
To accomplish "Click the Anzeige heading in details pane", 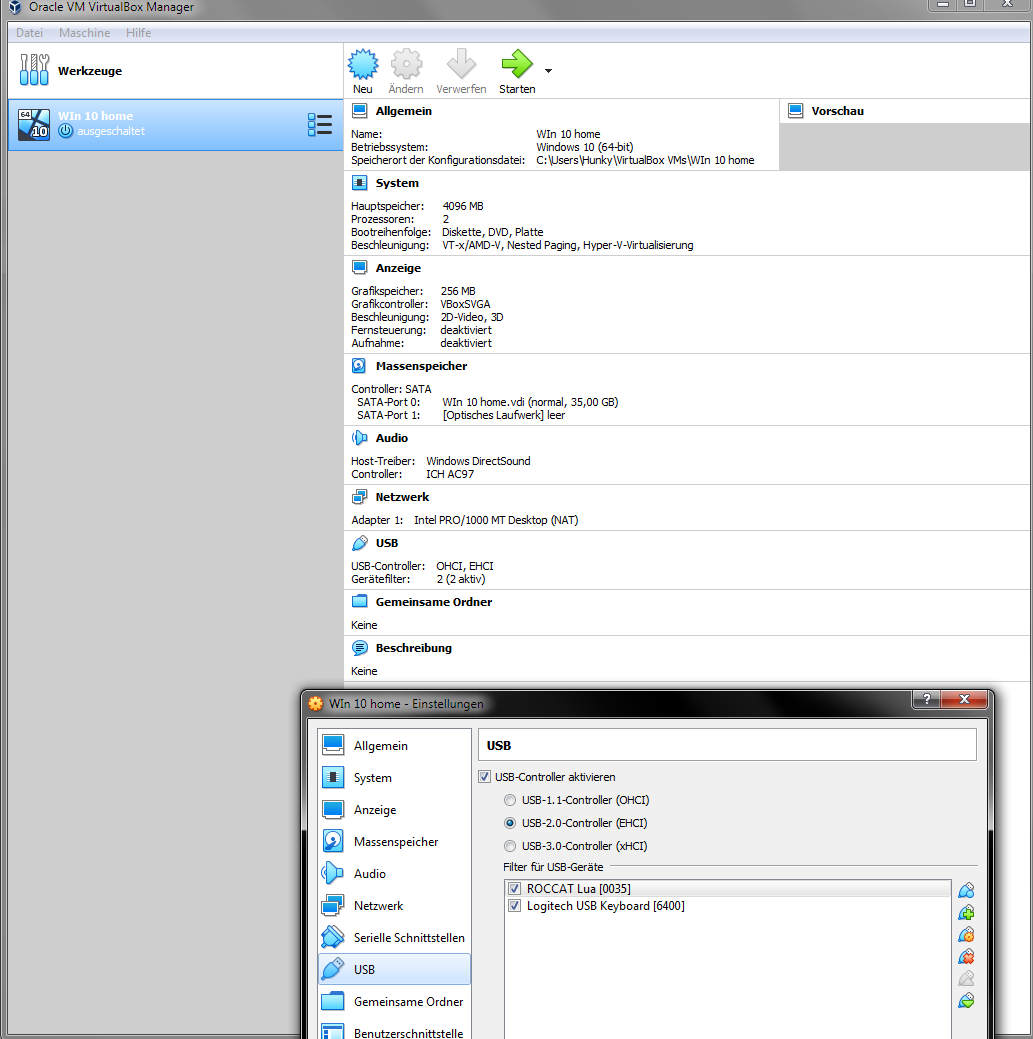I will 398,268.
